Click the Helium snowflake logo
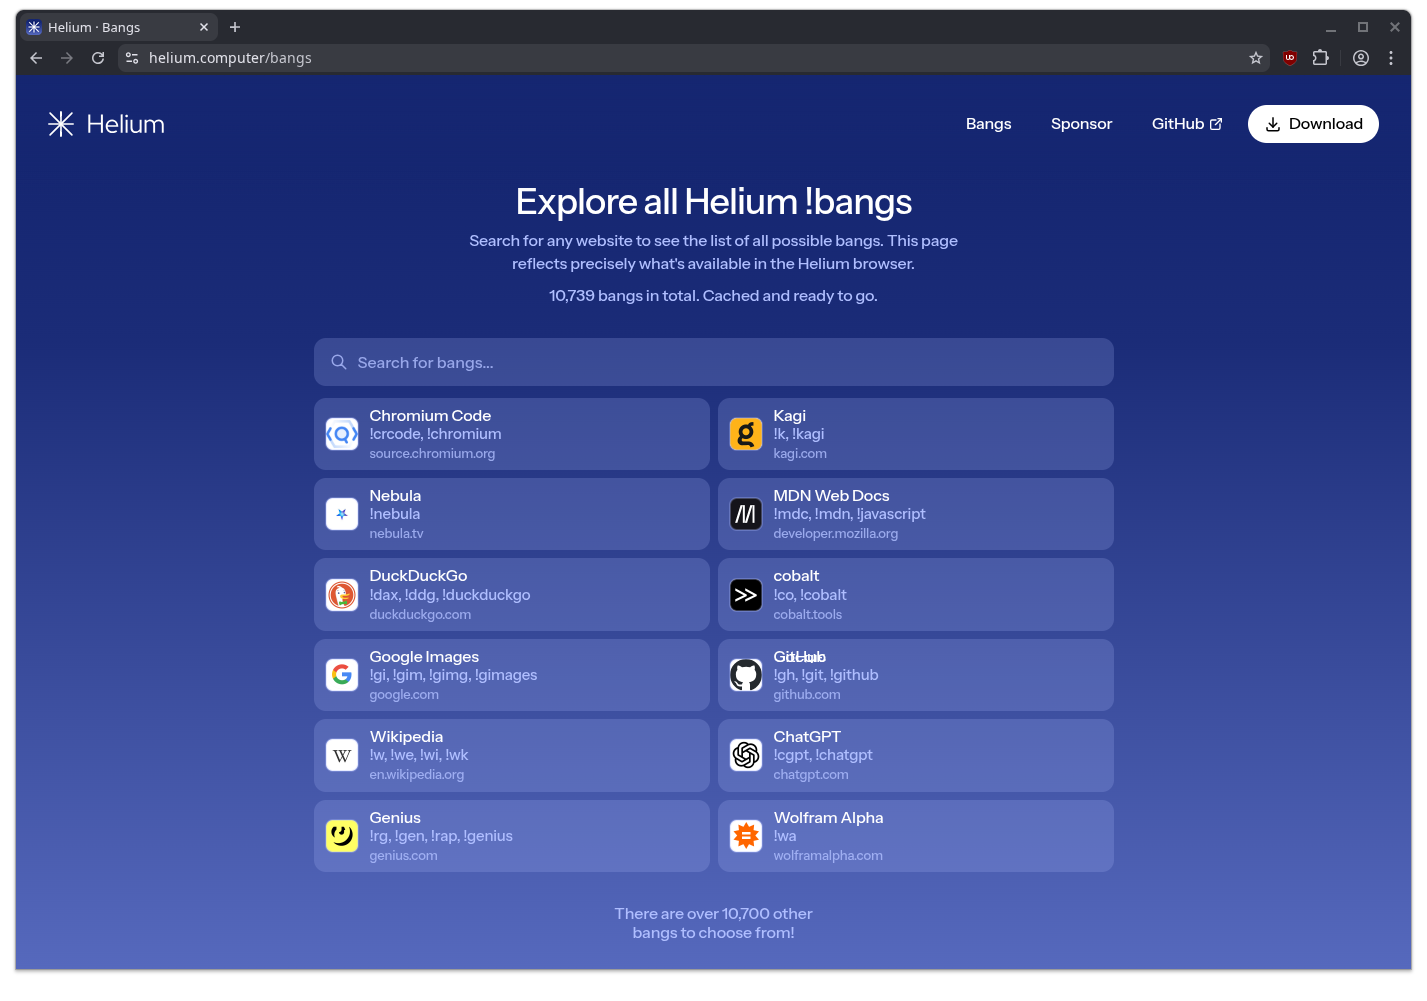The height and width of the screenshot is (1001, 1427). [61, 124]
